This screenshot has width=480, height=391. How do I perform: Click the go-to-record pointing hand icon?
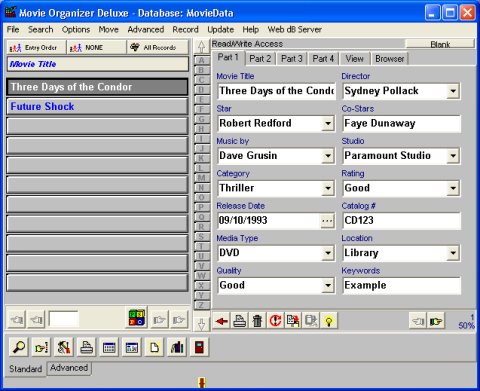click(x=41, y=347)
